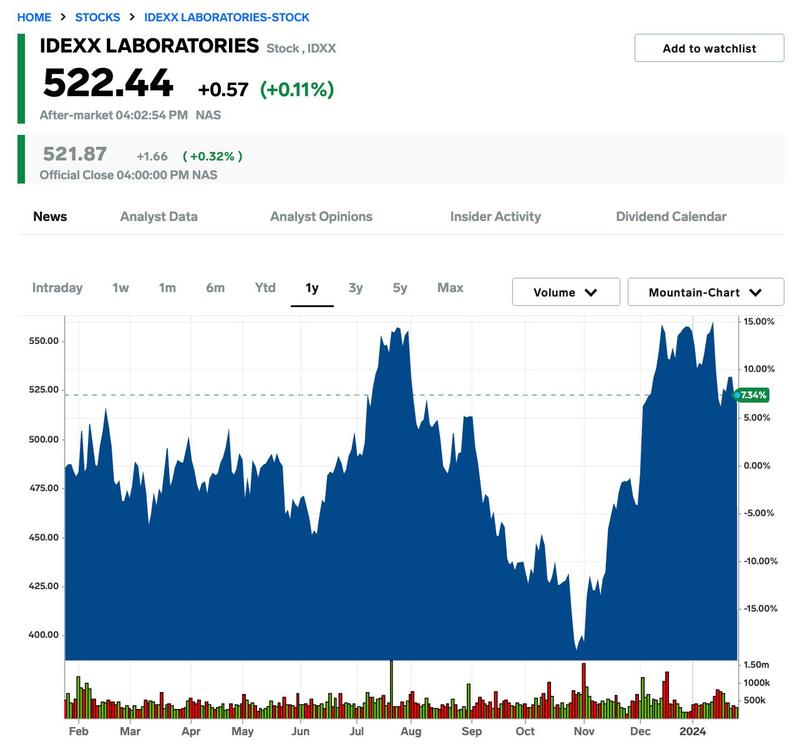Click Add to watchlist button
Viewport: 800px width, 749px height.
[x=709, y=48]
